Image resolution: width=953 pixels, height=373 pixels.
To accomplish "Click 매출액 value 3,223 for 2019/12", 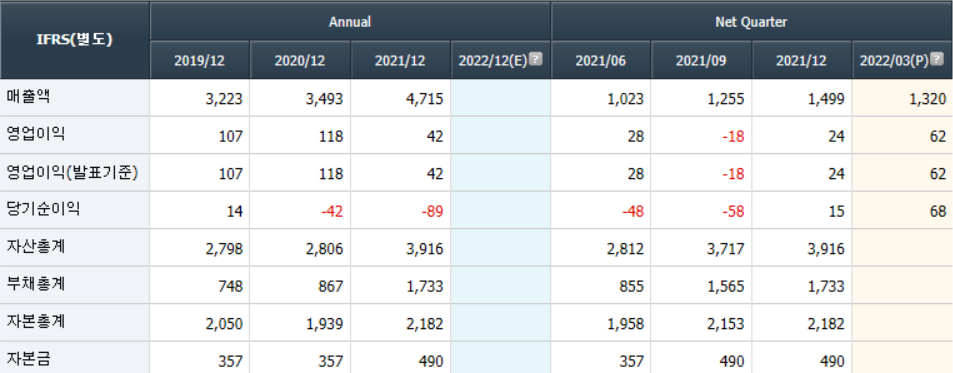I will tap(224, 99).
